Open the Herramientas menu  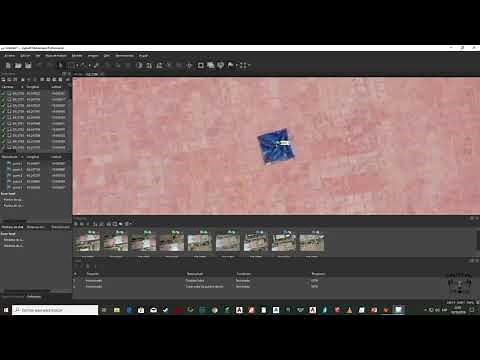(x=124, y=56)
